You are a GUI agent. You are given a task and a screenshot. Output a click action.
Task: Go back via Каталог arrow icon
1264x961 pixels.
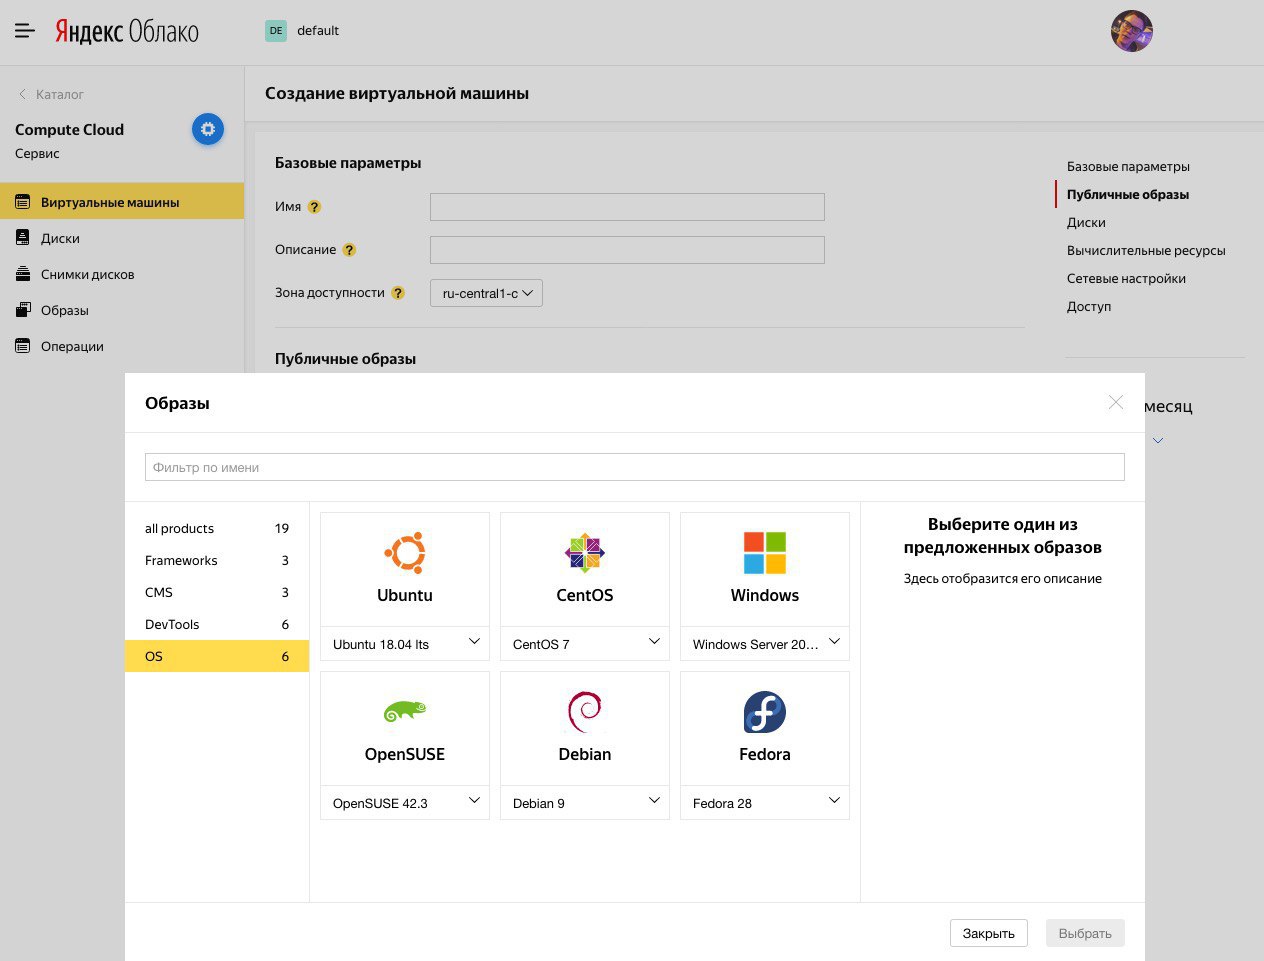pyautogui.click(x=22, y=94)
